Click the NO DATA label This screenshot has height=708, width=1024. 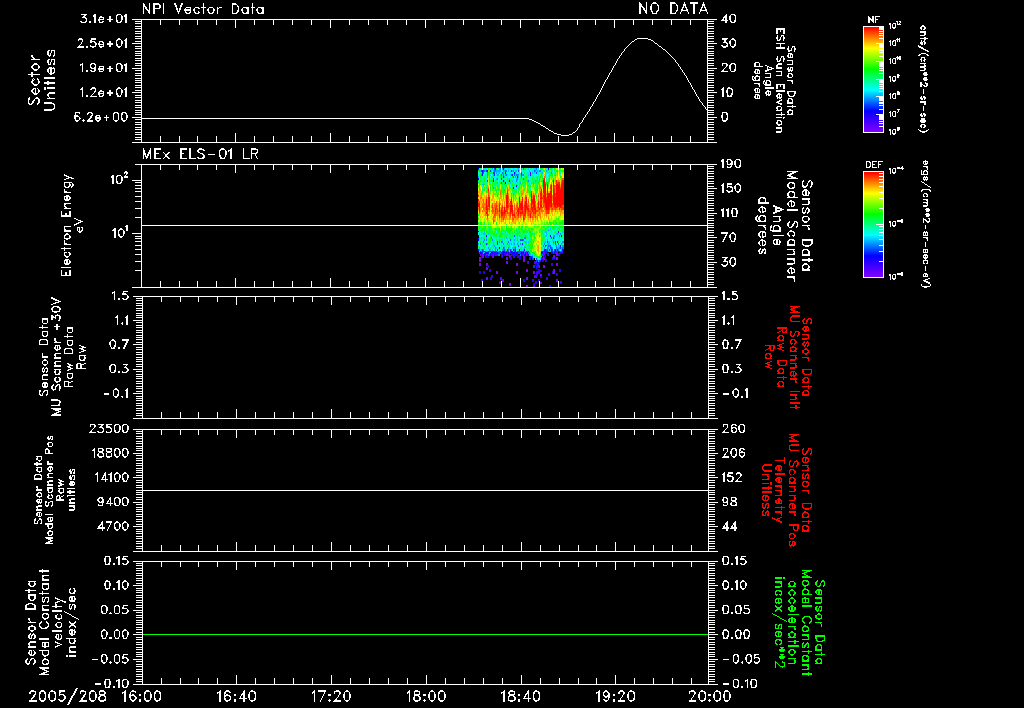(673, 8)
